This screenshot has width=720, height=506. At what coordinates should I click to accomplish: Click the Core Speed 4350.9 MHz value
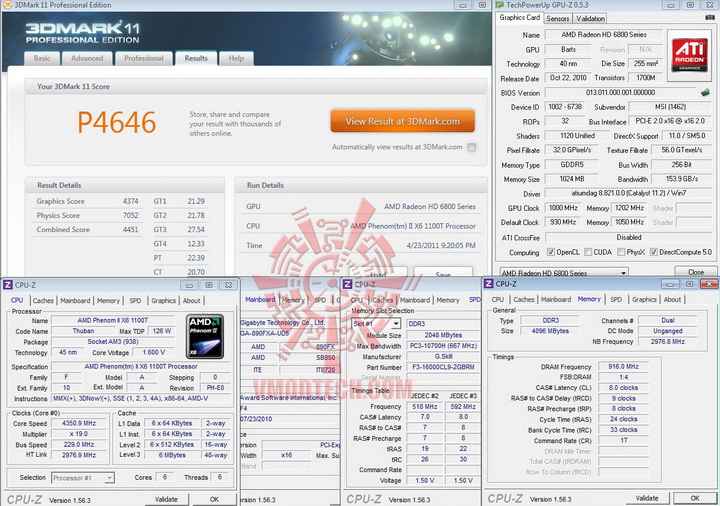pos(79,423)
